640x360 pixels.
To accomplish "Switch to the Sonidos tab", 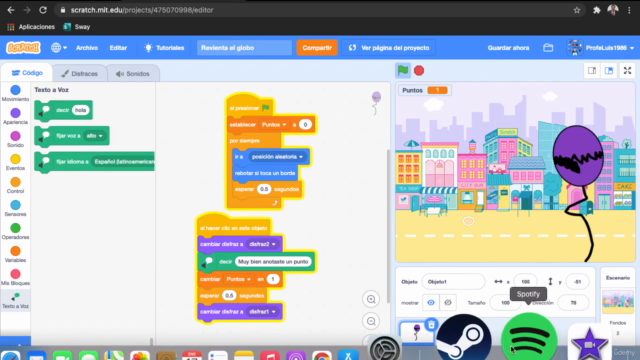I will (133, 74).
